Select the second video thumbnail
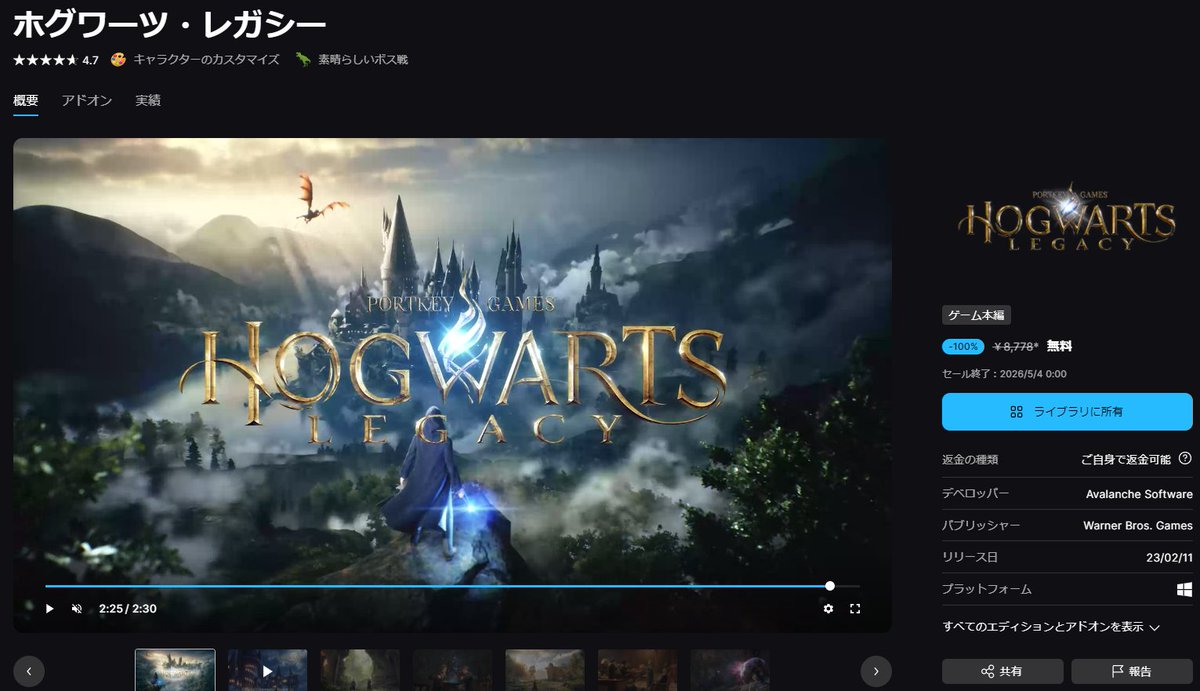Image resolution: width=1200 pixels, height=691 pixels. (267, 670)
